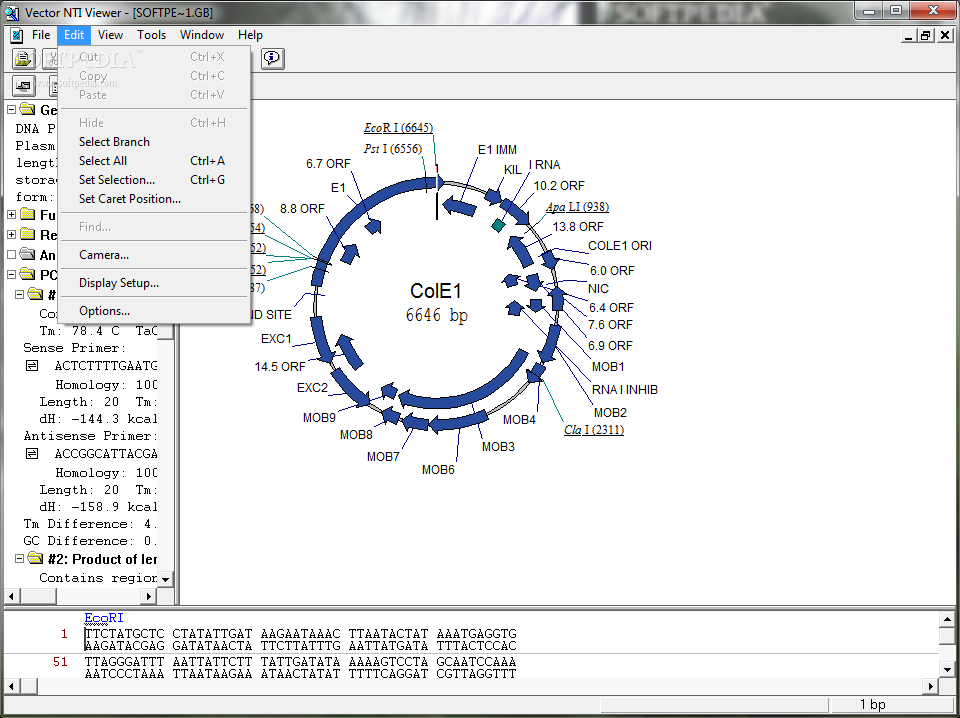This screenshot has width=960, height=718.
Task: Click sequence pane scroll up arrow
Action: 947,619
